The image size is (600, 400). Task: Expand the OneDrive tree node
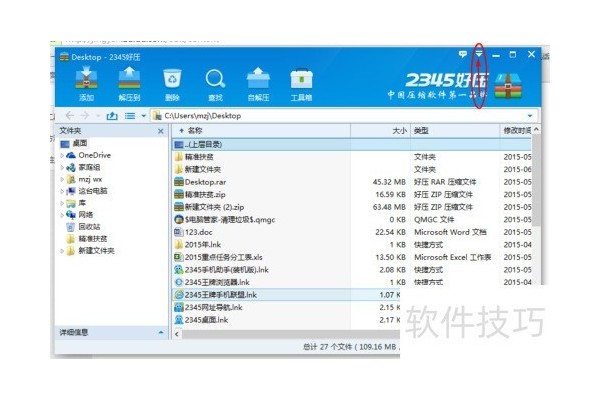[62, 155]
